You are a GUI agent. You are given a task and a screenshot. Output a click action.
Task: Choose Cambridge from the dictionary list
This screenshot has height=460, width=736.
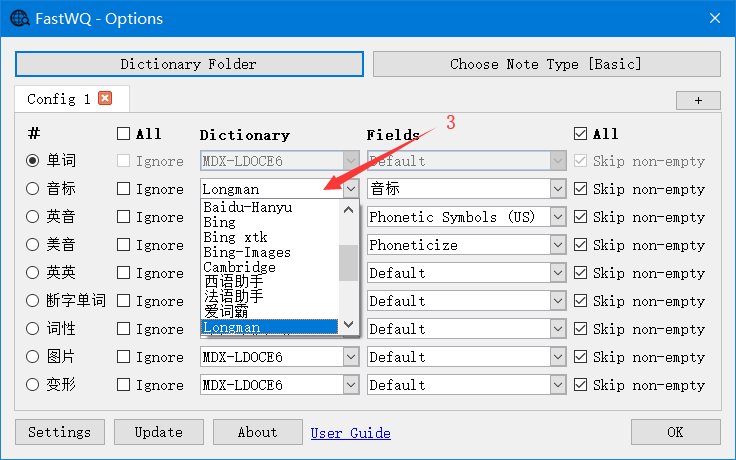239,268
